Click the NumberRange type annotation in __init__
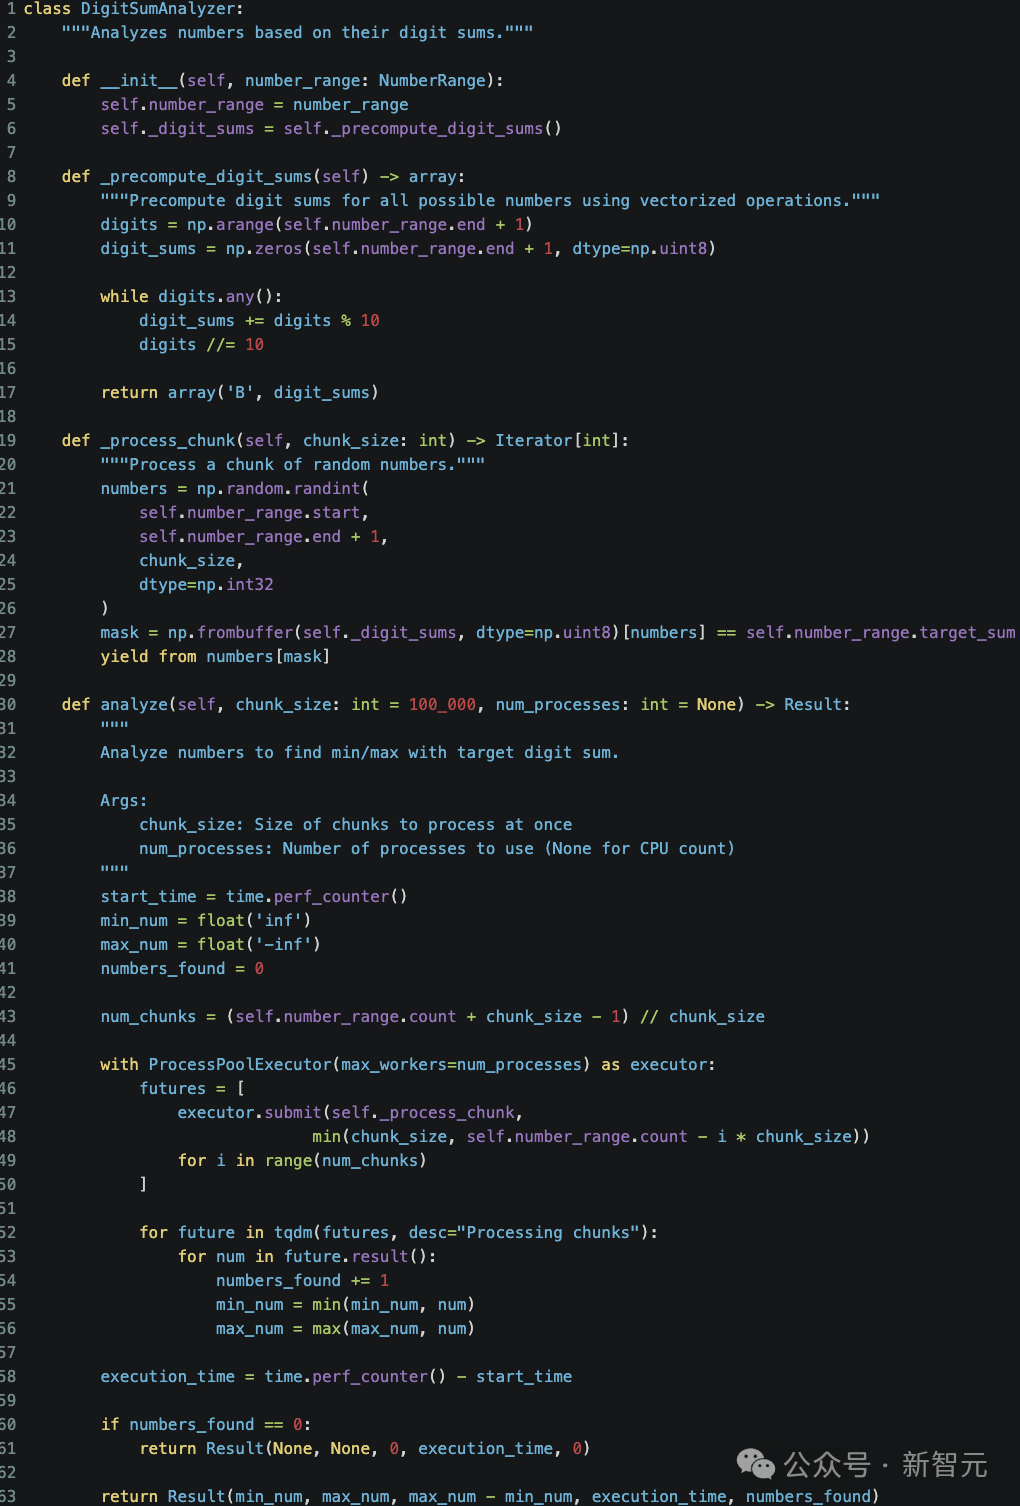The height and width of the screenshot is (1506, 1020). (432, 80)
